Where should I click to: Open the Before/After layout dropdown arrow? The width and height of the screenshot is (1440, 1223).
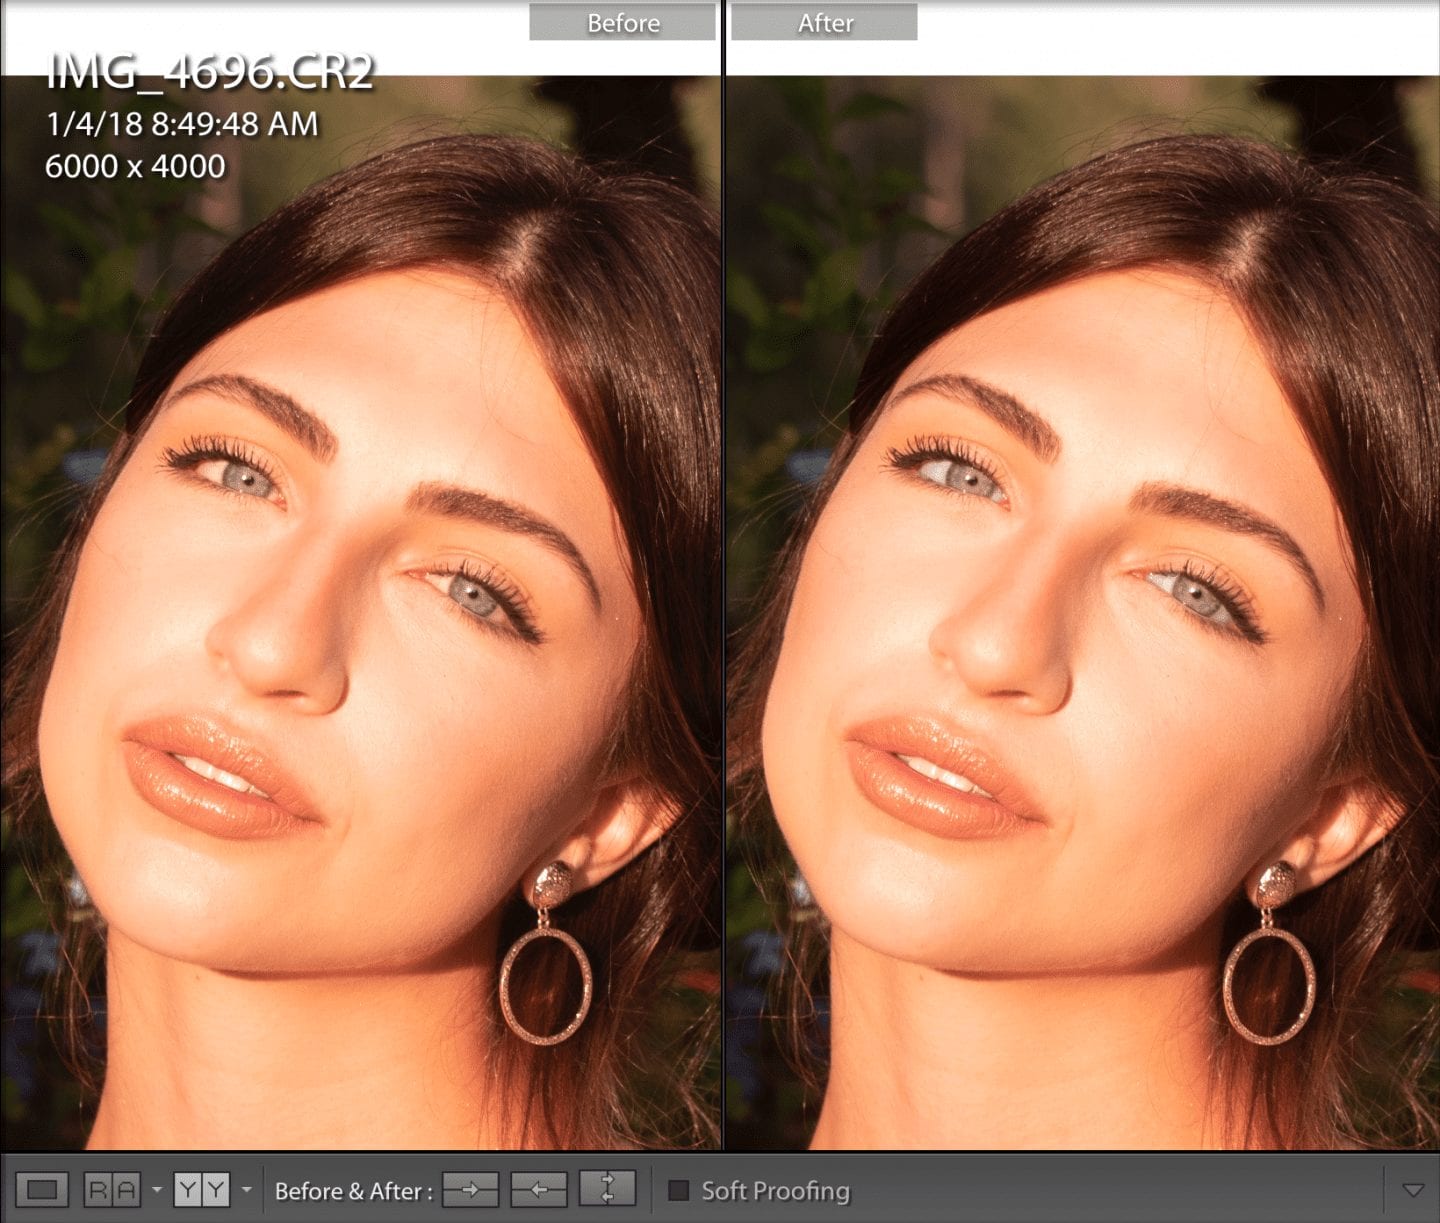[x=247, y=1190]
